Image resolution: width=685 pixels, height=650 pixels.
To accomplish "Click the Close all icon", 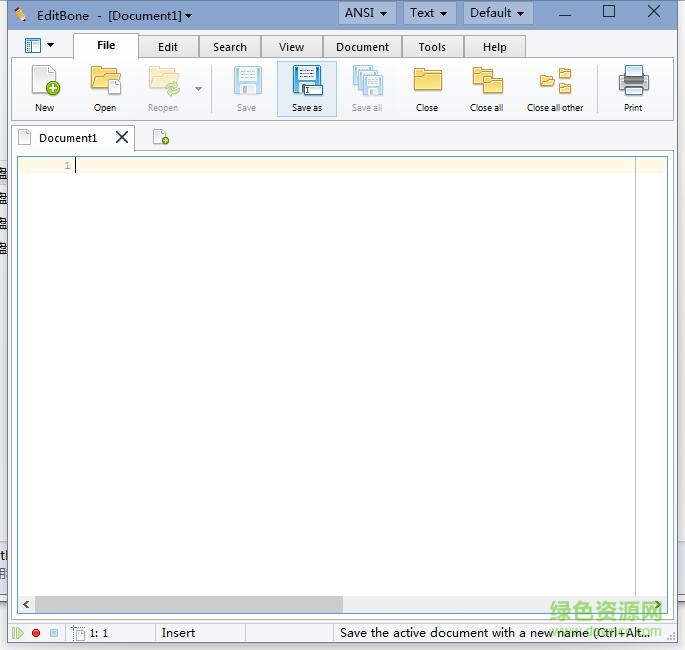I will tap(487, 82).
